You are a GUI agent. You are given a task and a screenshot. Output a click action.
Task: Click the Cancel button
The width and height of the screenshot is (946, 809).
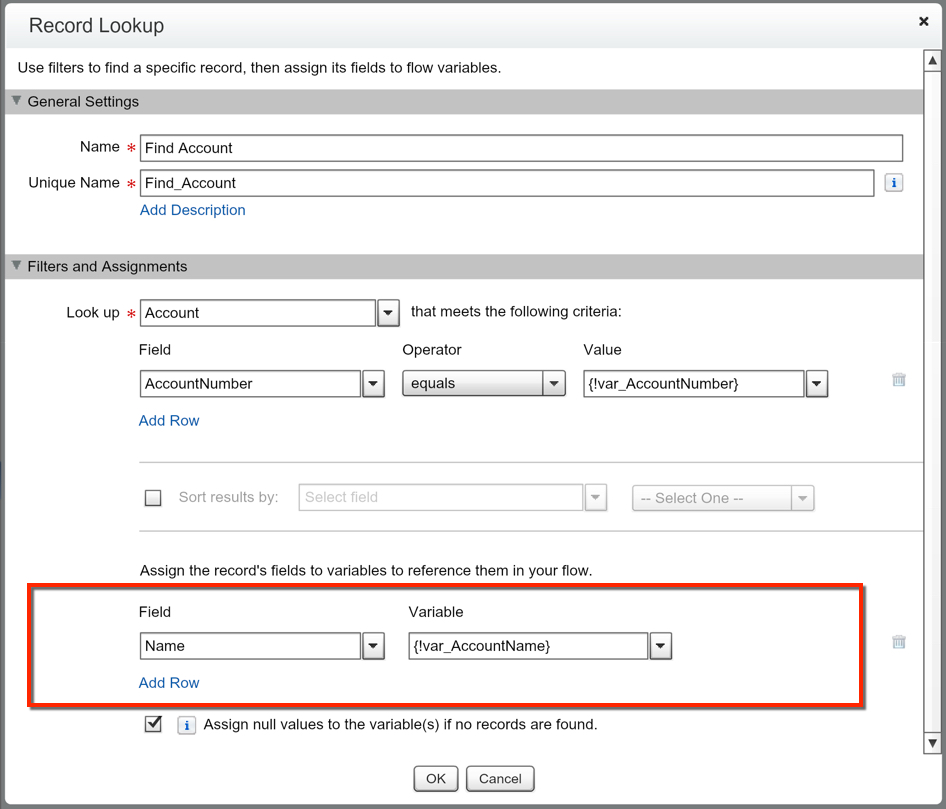tap(500, 779)
